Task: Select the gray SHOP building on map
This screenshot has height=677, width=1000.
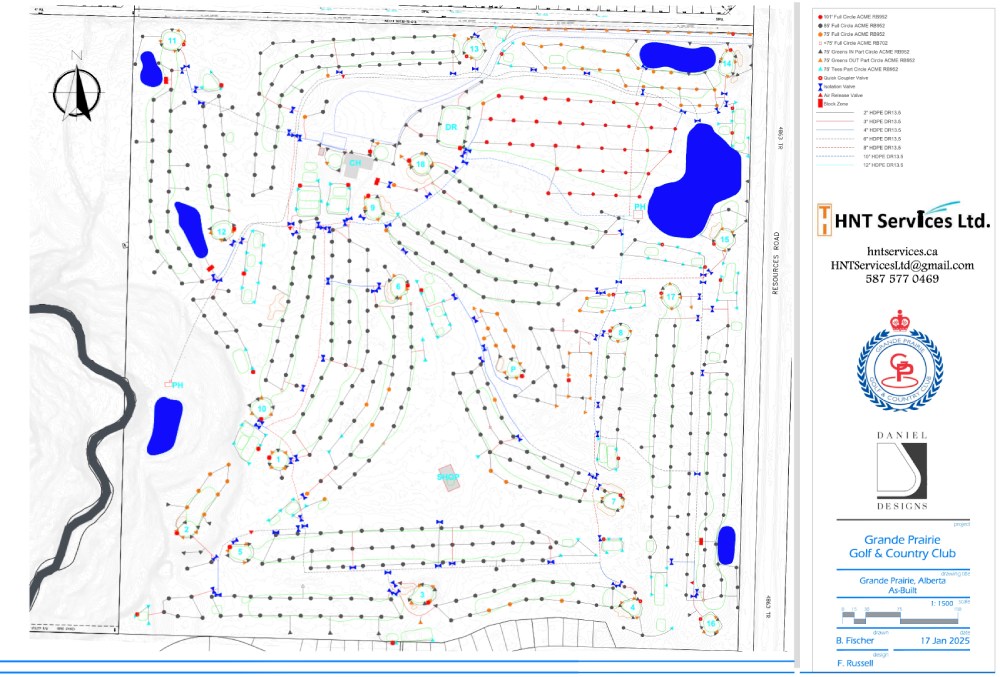Action: pyautogui.click(x=449, y=476)
